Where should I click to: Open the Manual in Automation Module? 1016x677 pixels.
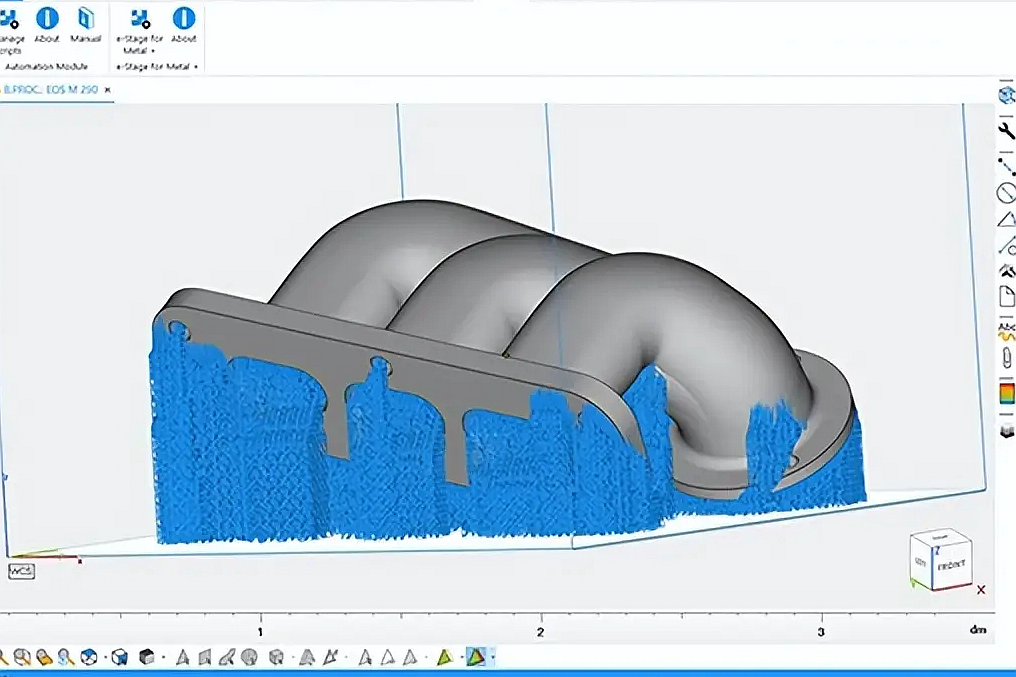click(x=85, y=19)
